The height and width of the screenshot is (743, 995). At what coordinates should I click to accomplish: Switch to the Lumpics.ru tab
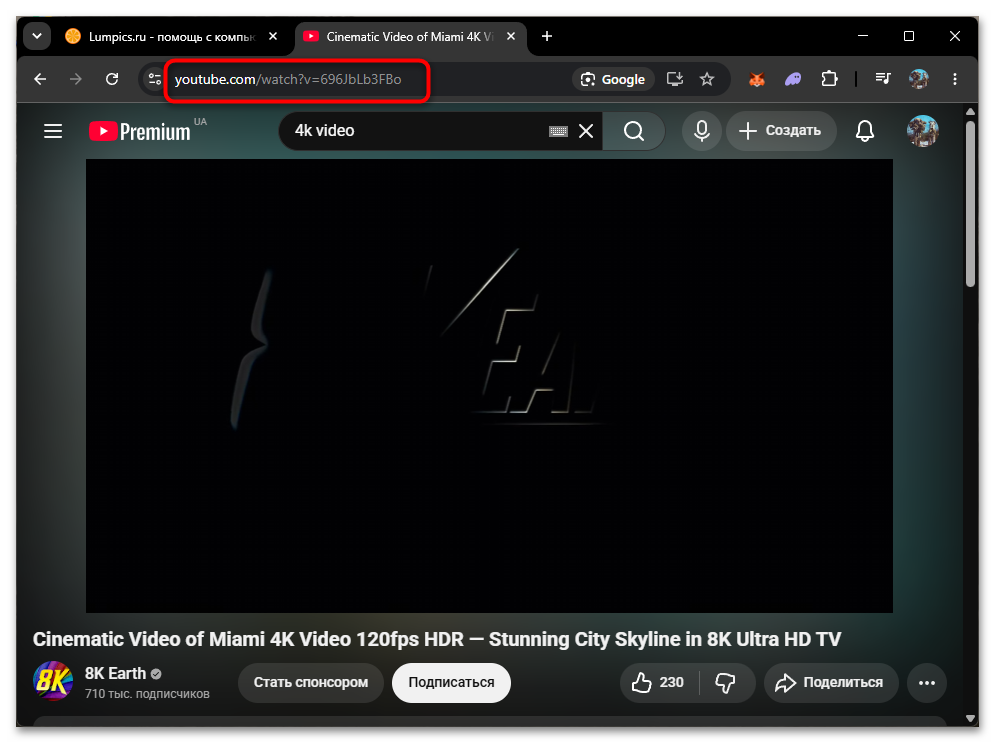point(171,37)
